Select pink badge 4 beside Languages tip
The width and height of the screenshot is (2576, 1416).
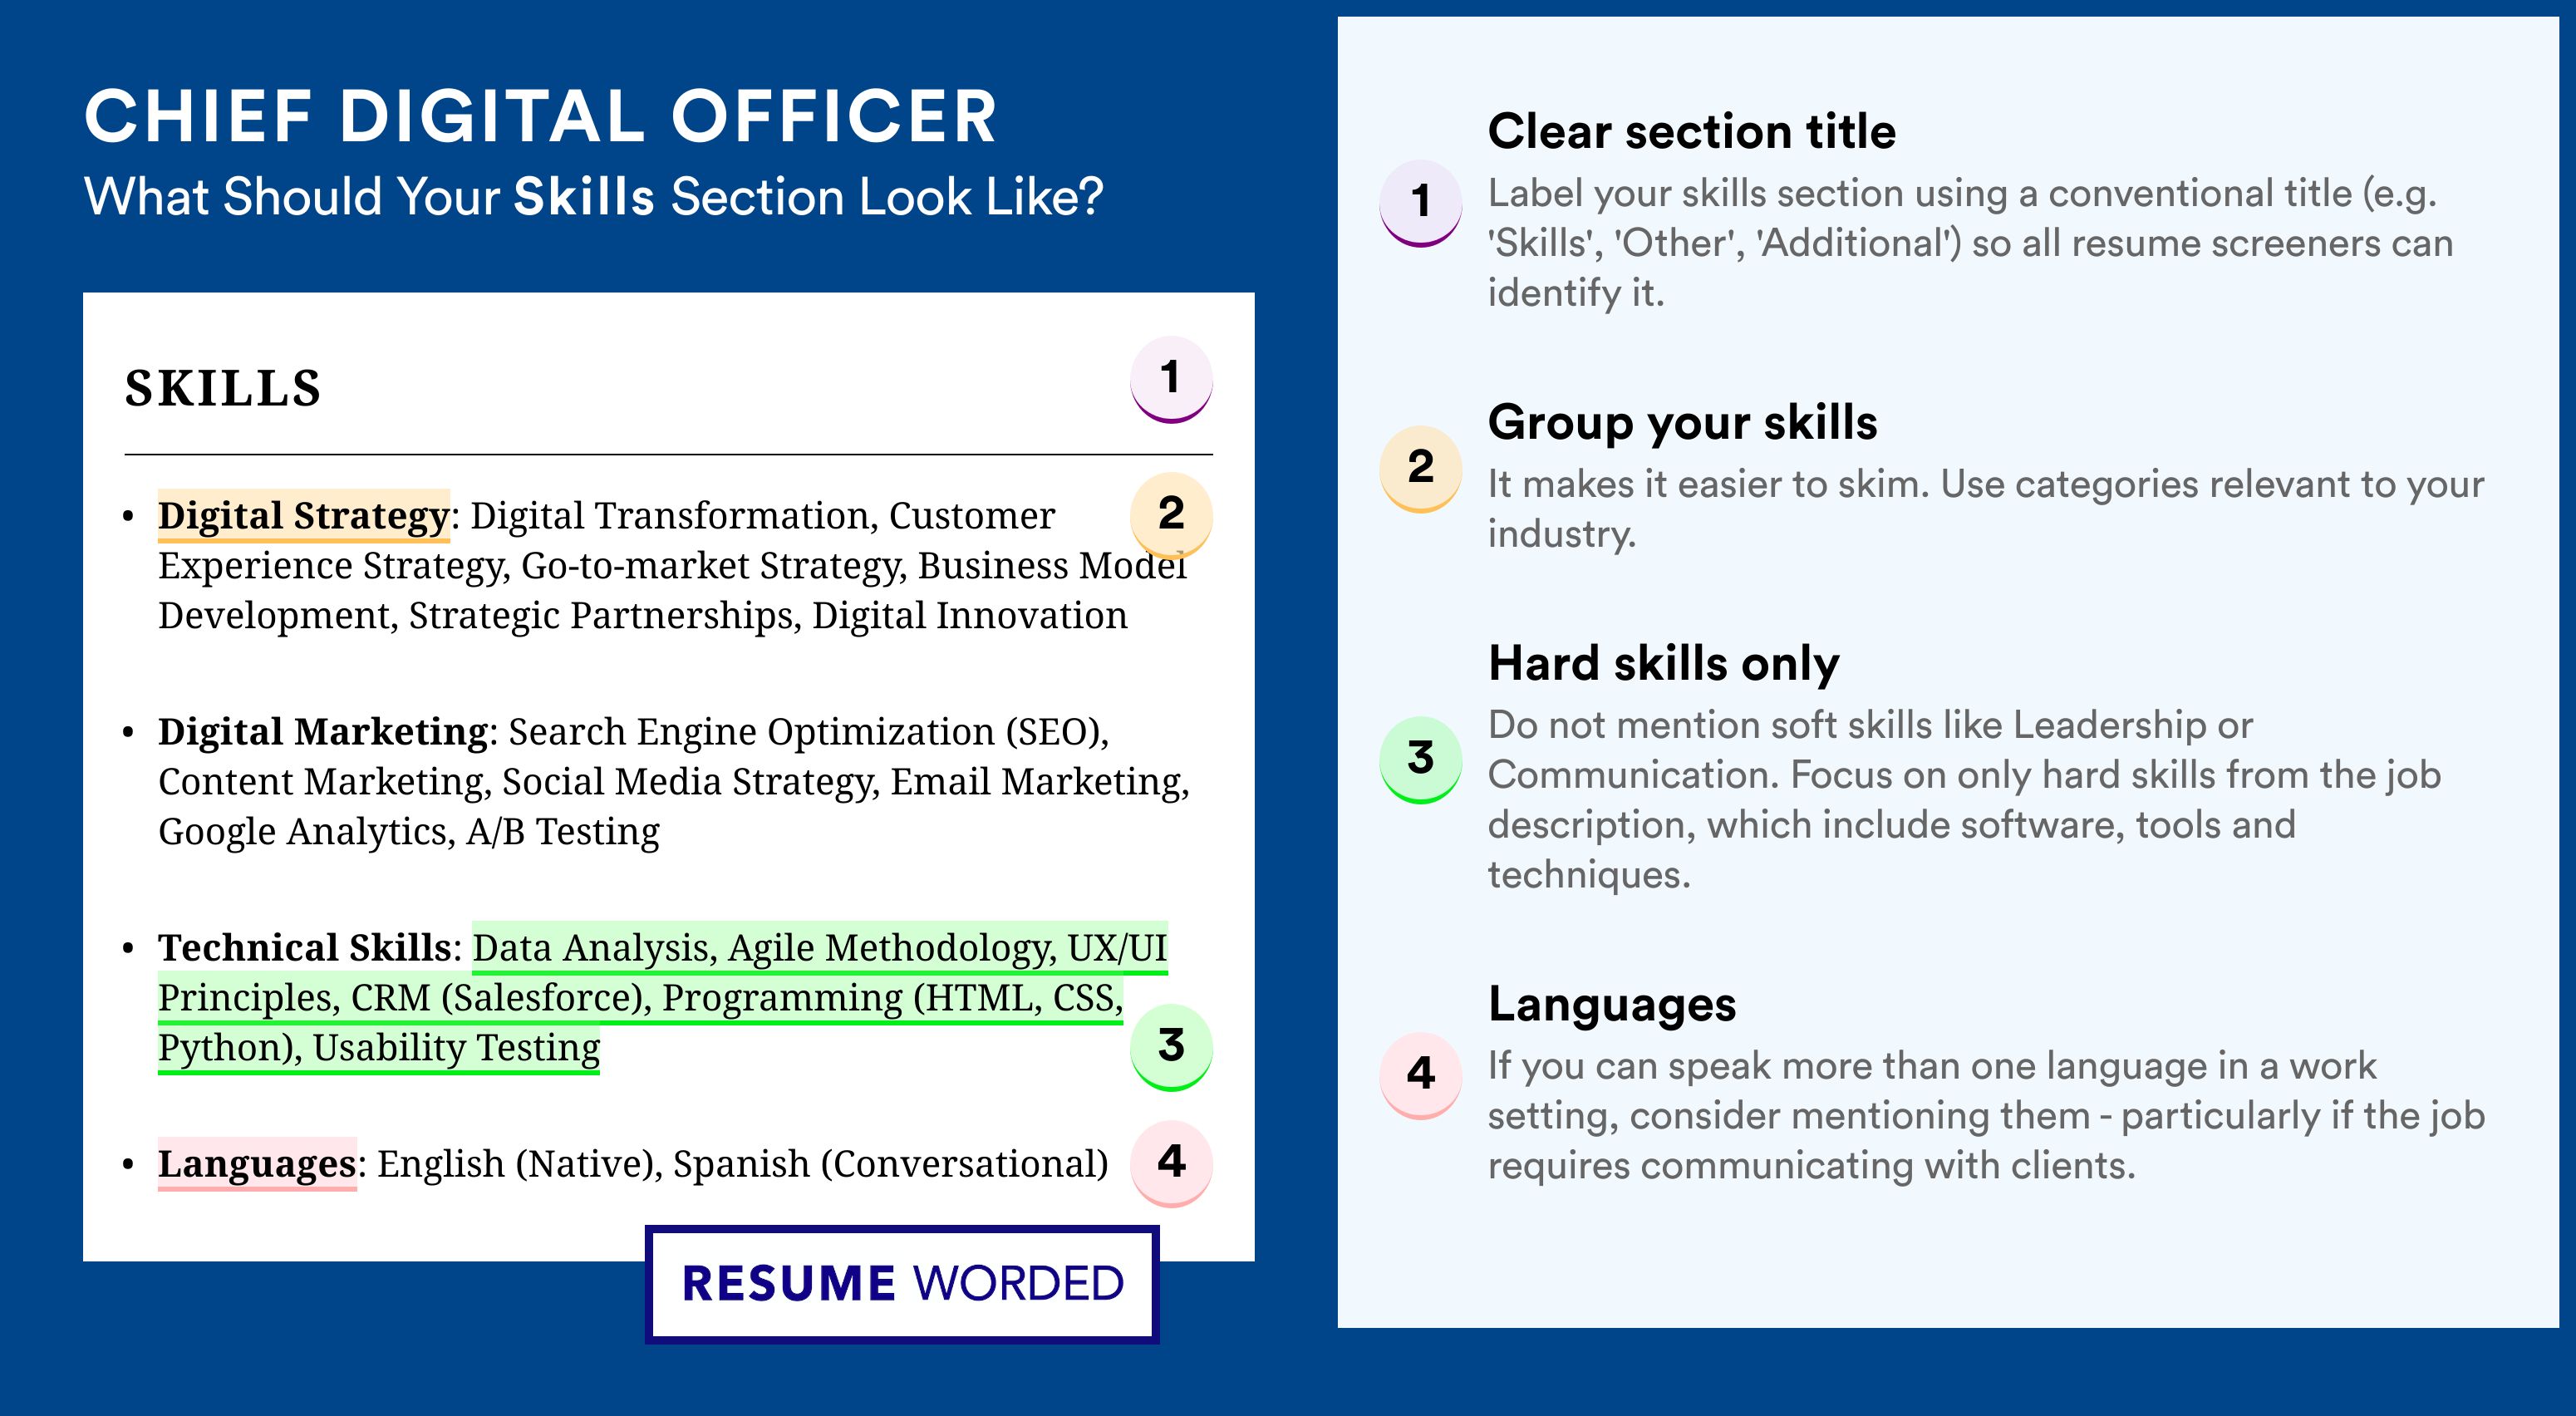(1421, 1075)
